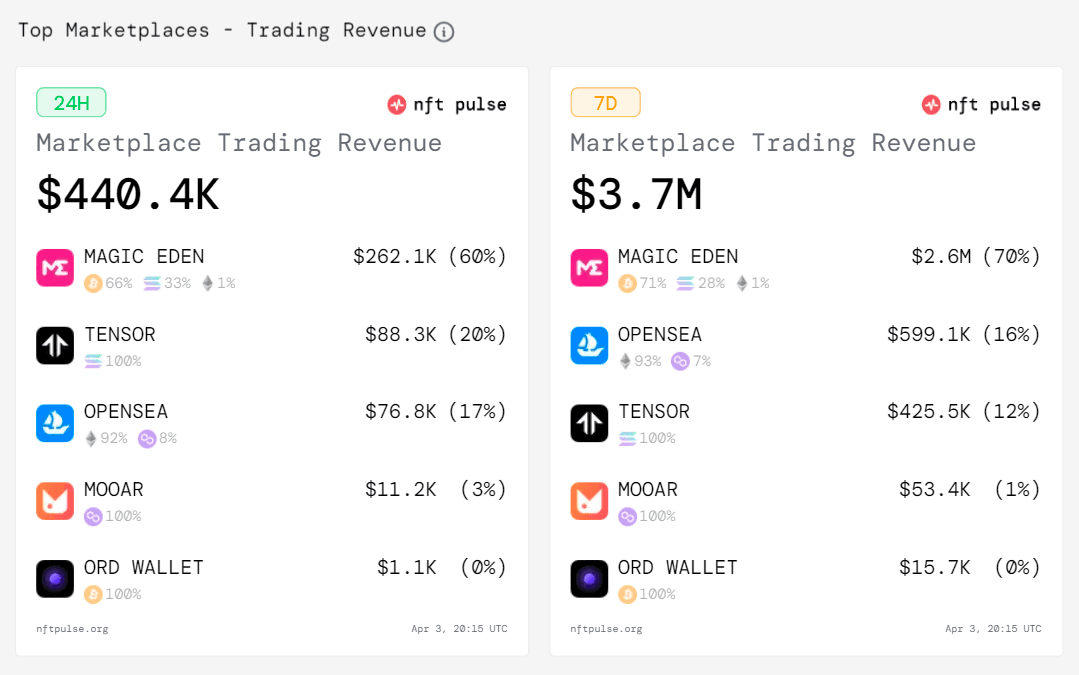Open nftpulse.org link in 7D card
This screenshot has width=1079, height=675.
pyautogui.click(x=606, y=629)
